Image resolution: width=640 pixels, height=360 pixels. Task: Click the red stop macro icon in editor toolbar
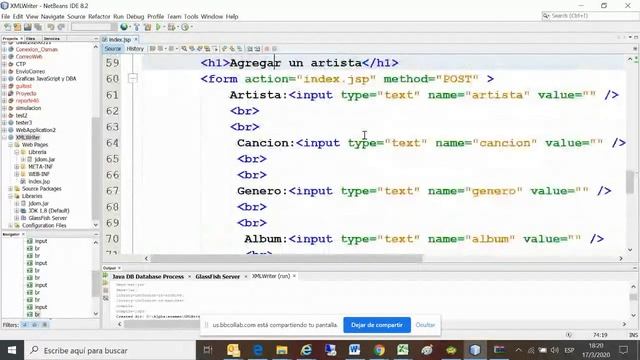click(x=267, y=49)
